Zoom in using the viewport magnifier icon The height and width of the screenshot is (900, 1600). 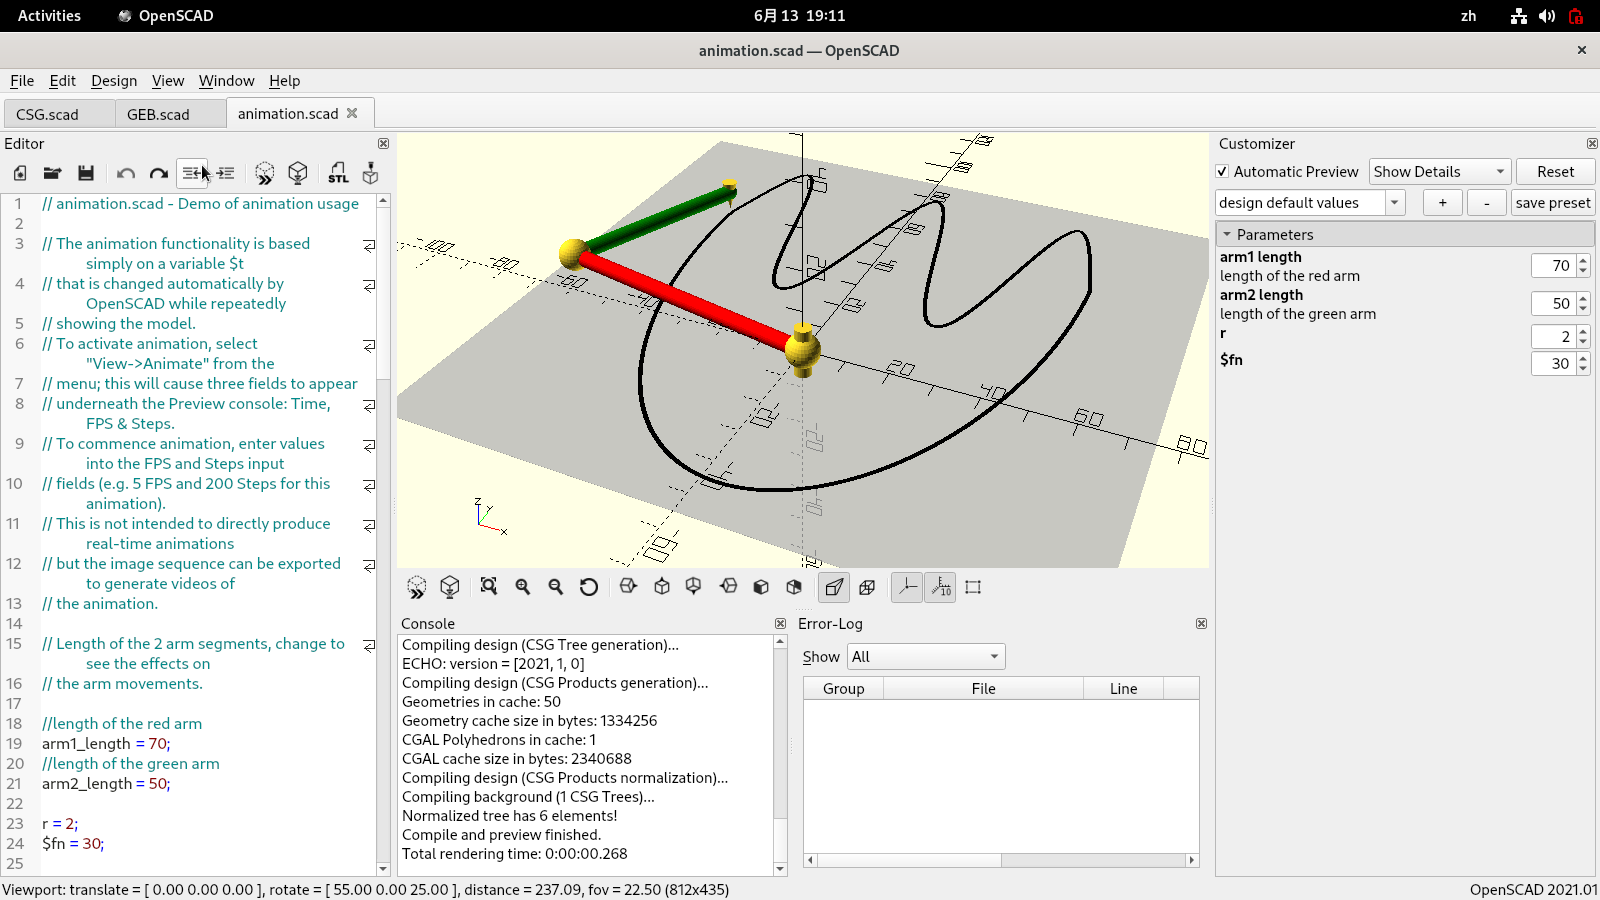[522, 587]
